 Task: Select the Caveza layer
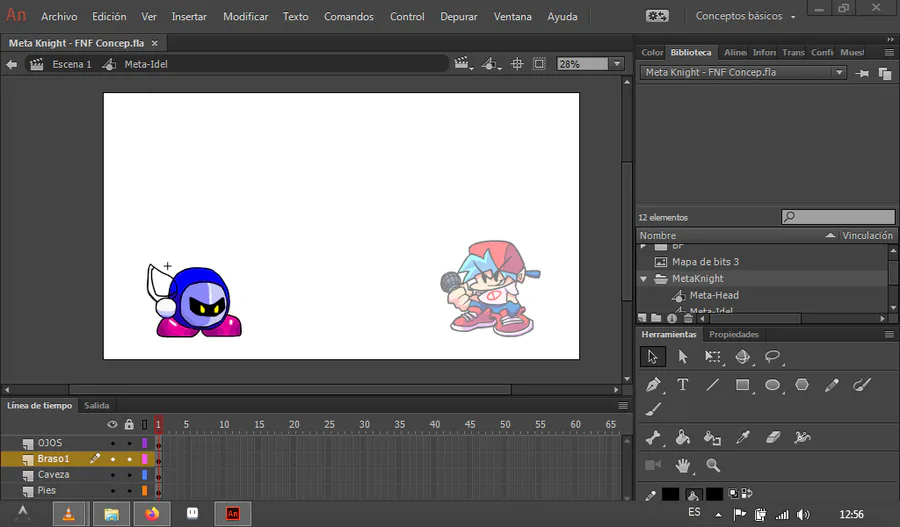click(x=53, y=475)
